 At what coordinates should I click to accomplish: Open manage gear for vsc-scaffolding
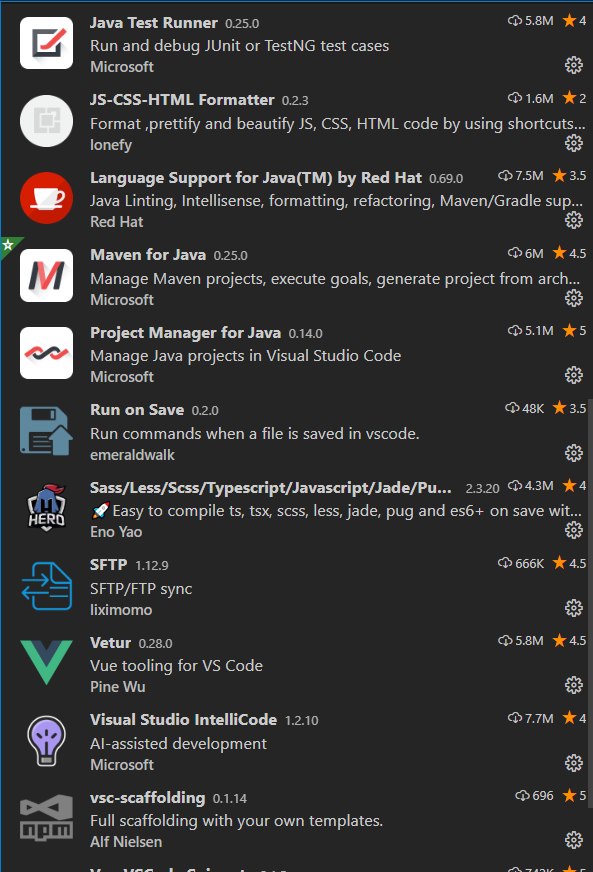pos(574,840)
